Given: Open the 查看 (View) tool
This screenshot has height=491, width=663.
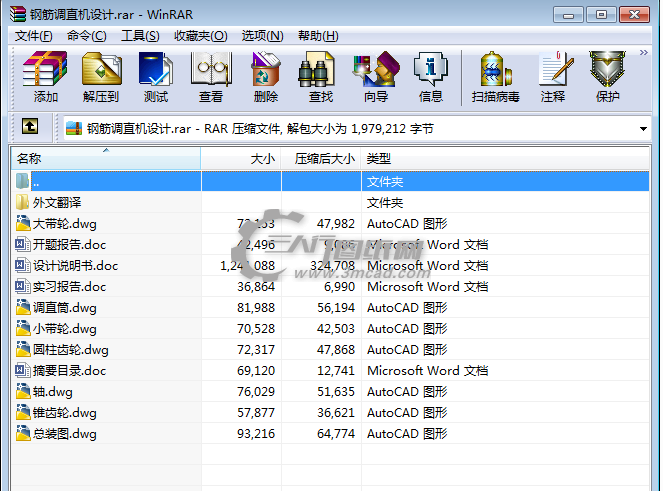Looking at the screenshot, I should click(211, 77).
